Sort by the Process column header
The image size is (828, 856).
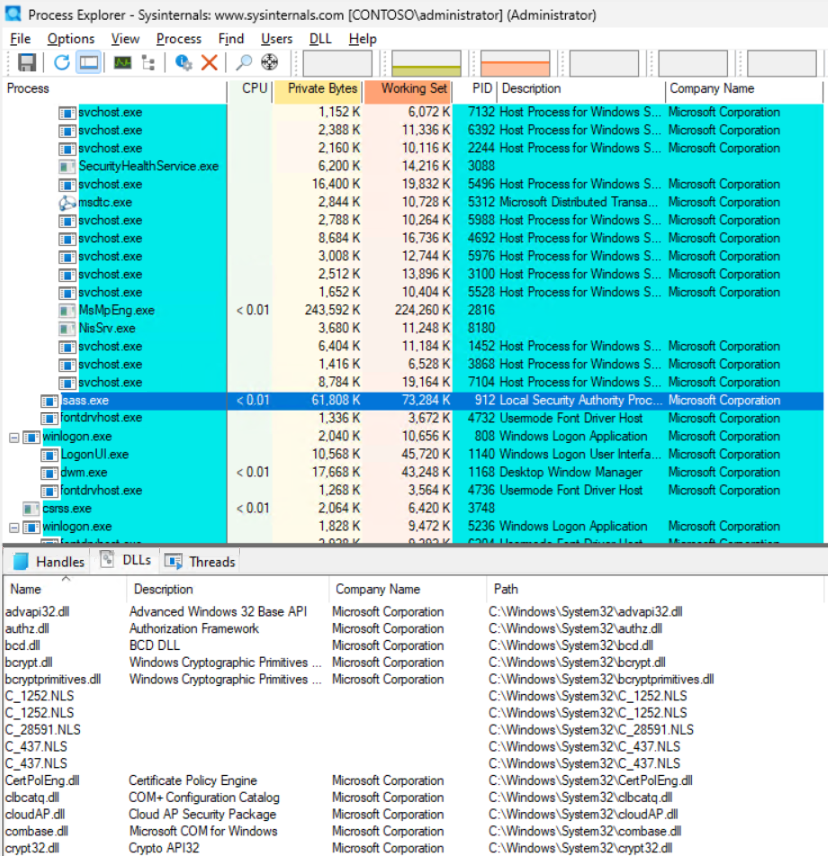[115, 90]
